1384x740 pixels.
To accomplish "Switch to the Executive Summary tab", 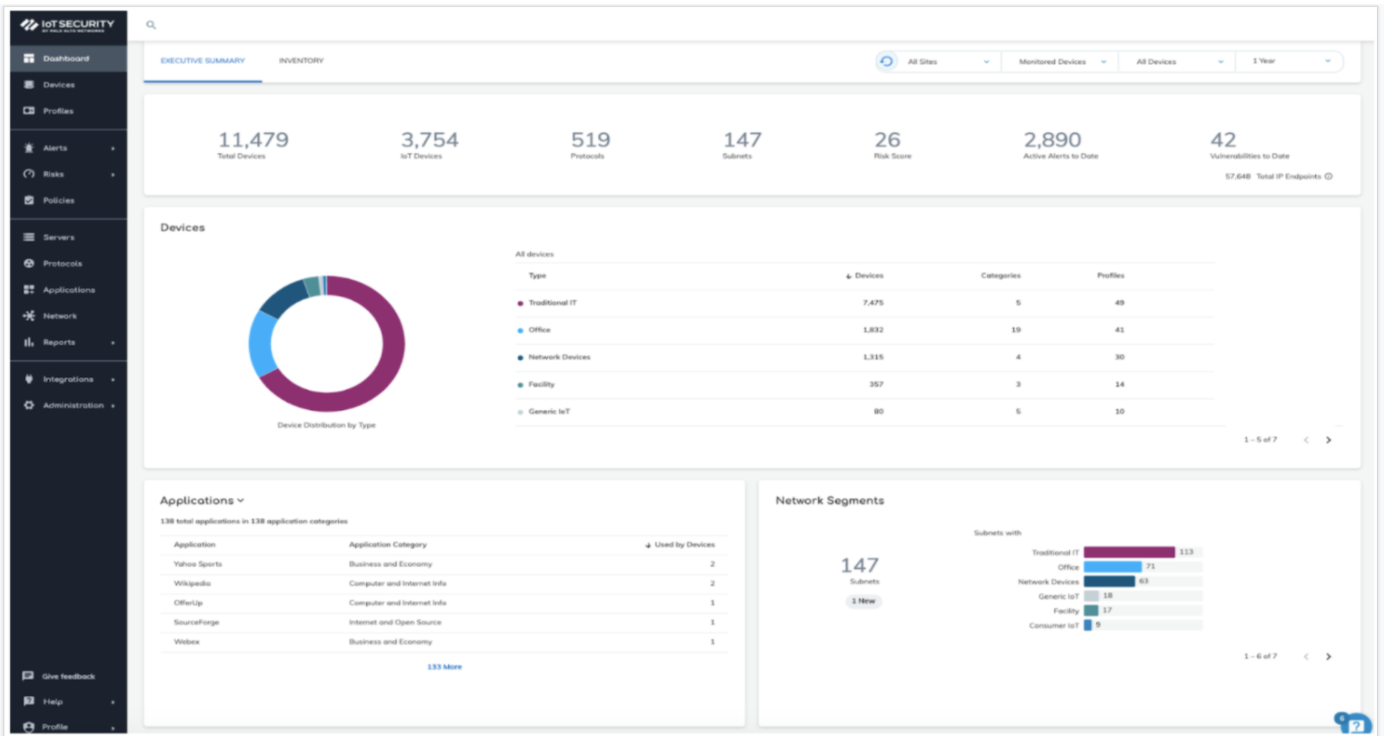I will pyautogui.click(x=203, y=61).
